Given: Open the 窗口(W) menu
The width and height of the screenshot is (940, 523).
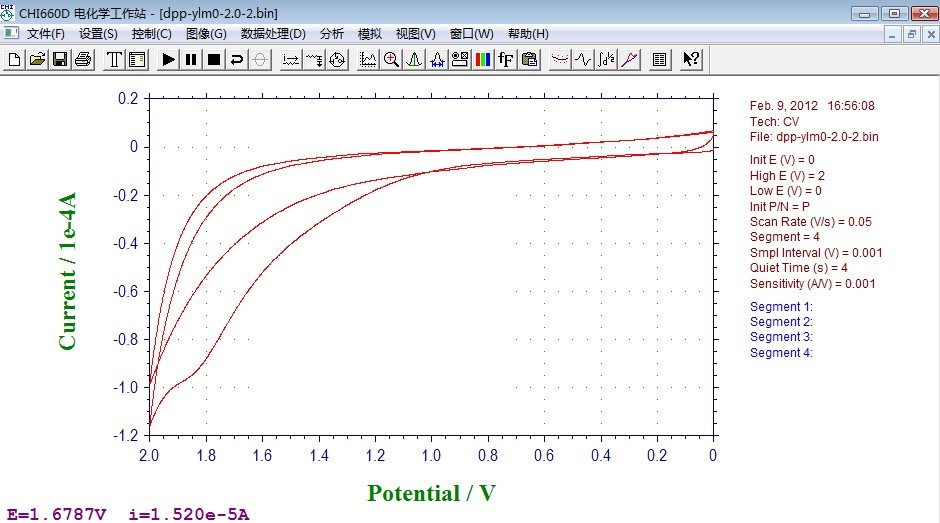Looking at the screenshot, I should point(472,34).
